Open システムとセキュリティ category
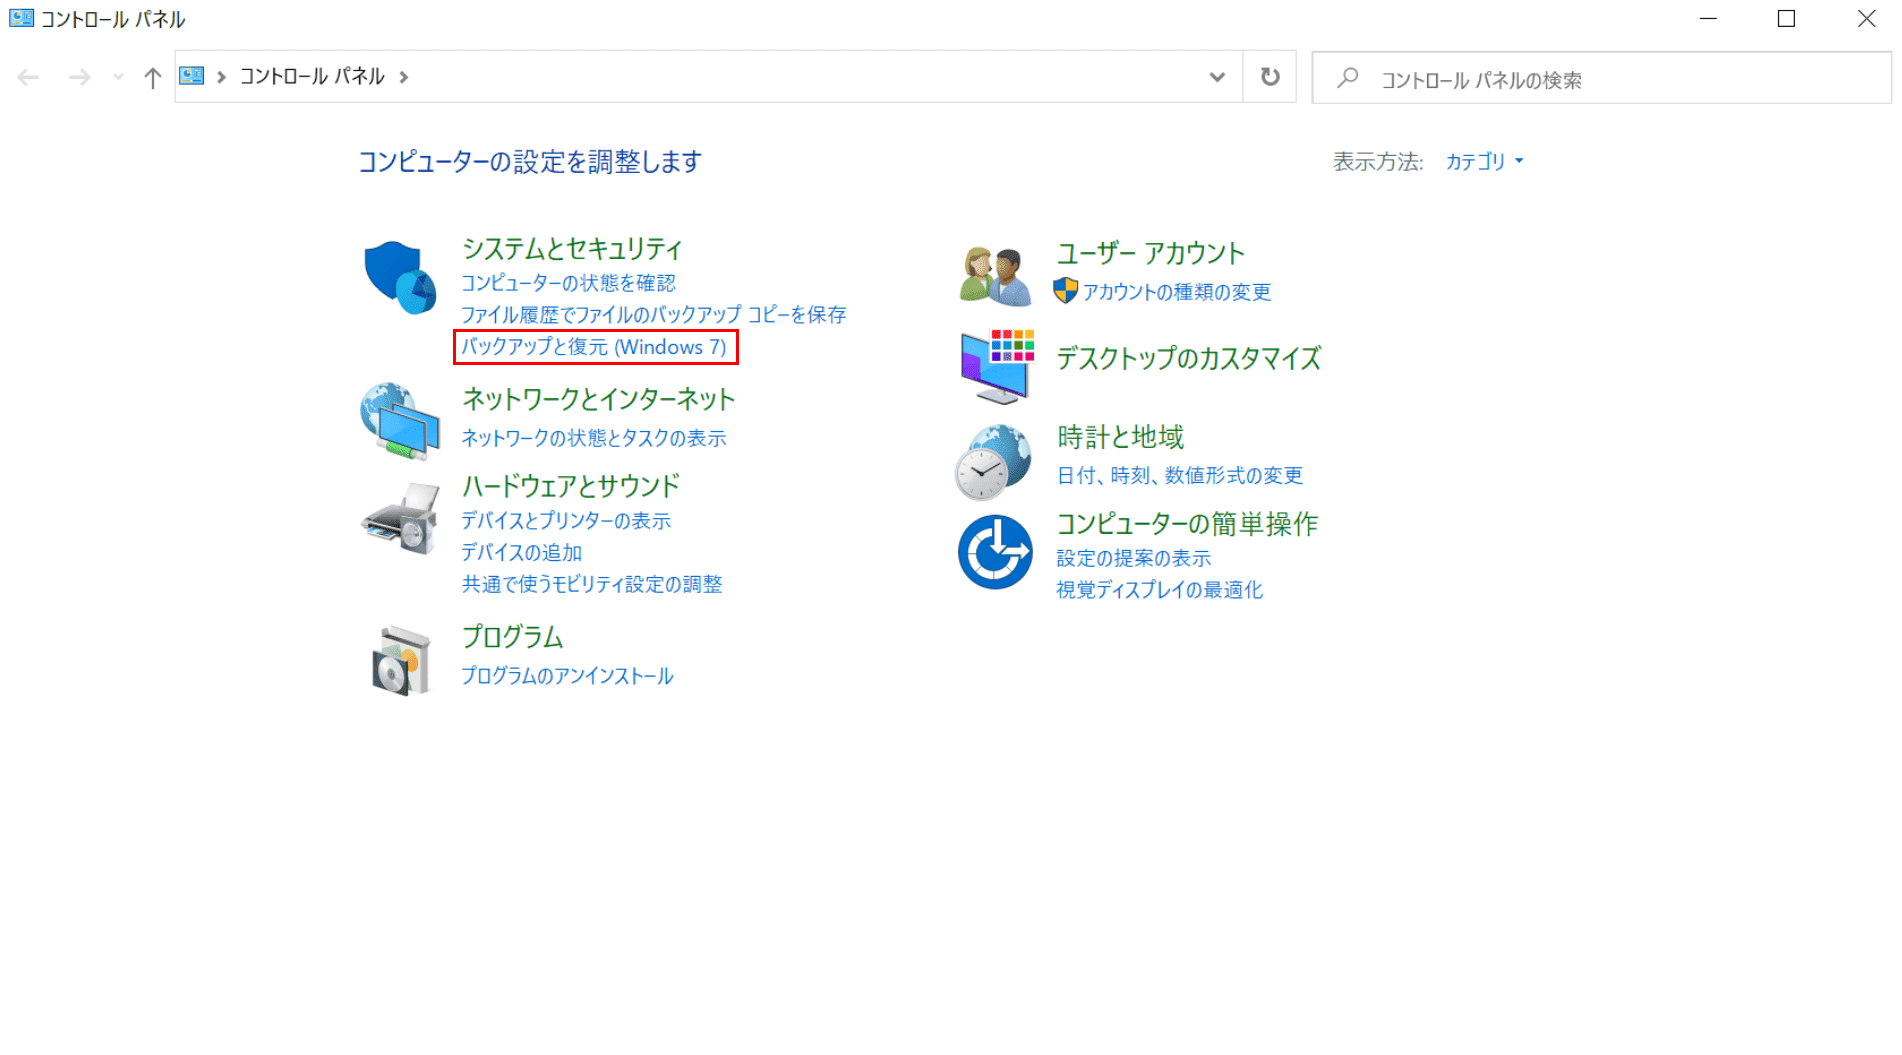The height and width of the screenshot is (1055, 1902). point(572,248)
